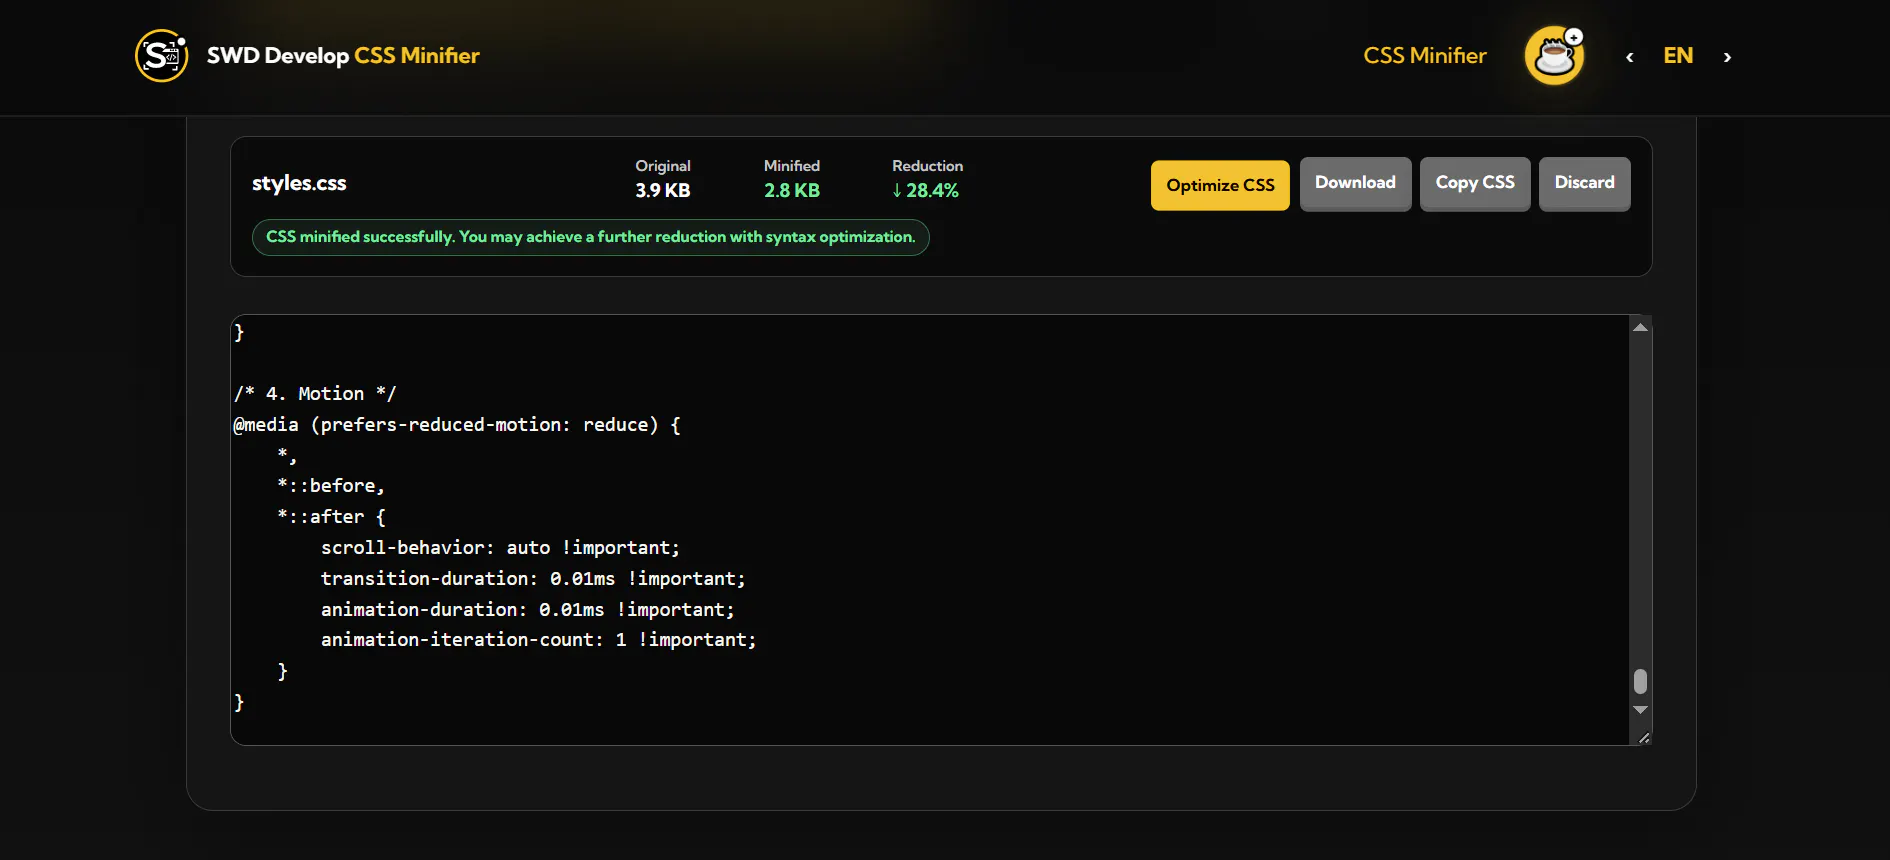Click the code area scrollbar thumb

pyautogui.click(x=1640, y=681)
